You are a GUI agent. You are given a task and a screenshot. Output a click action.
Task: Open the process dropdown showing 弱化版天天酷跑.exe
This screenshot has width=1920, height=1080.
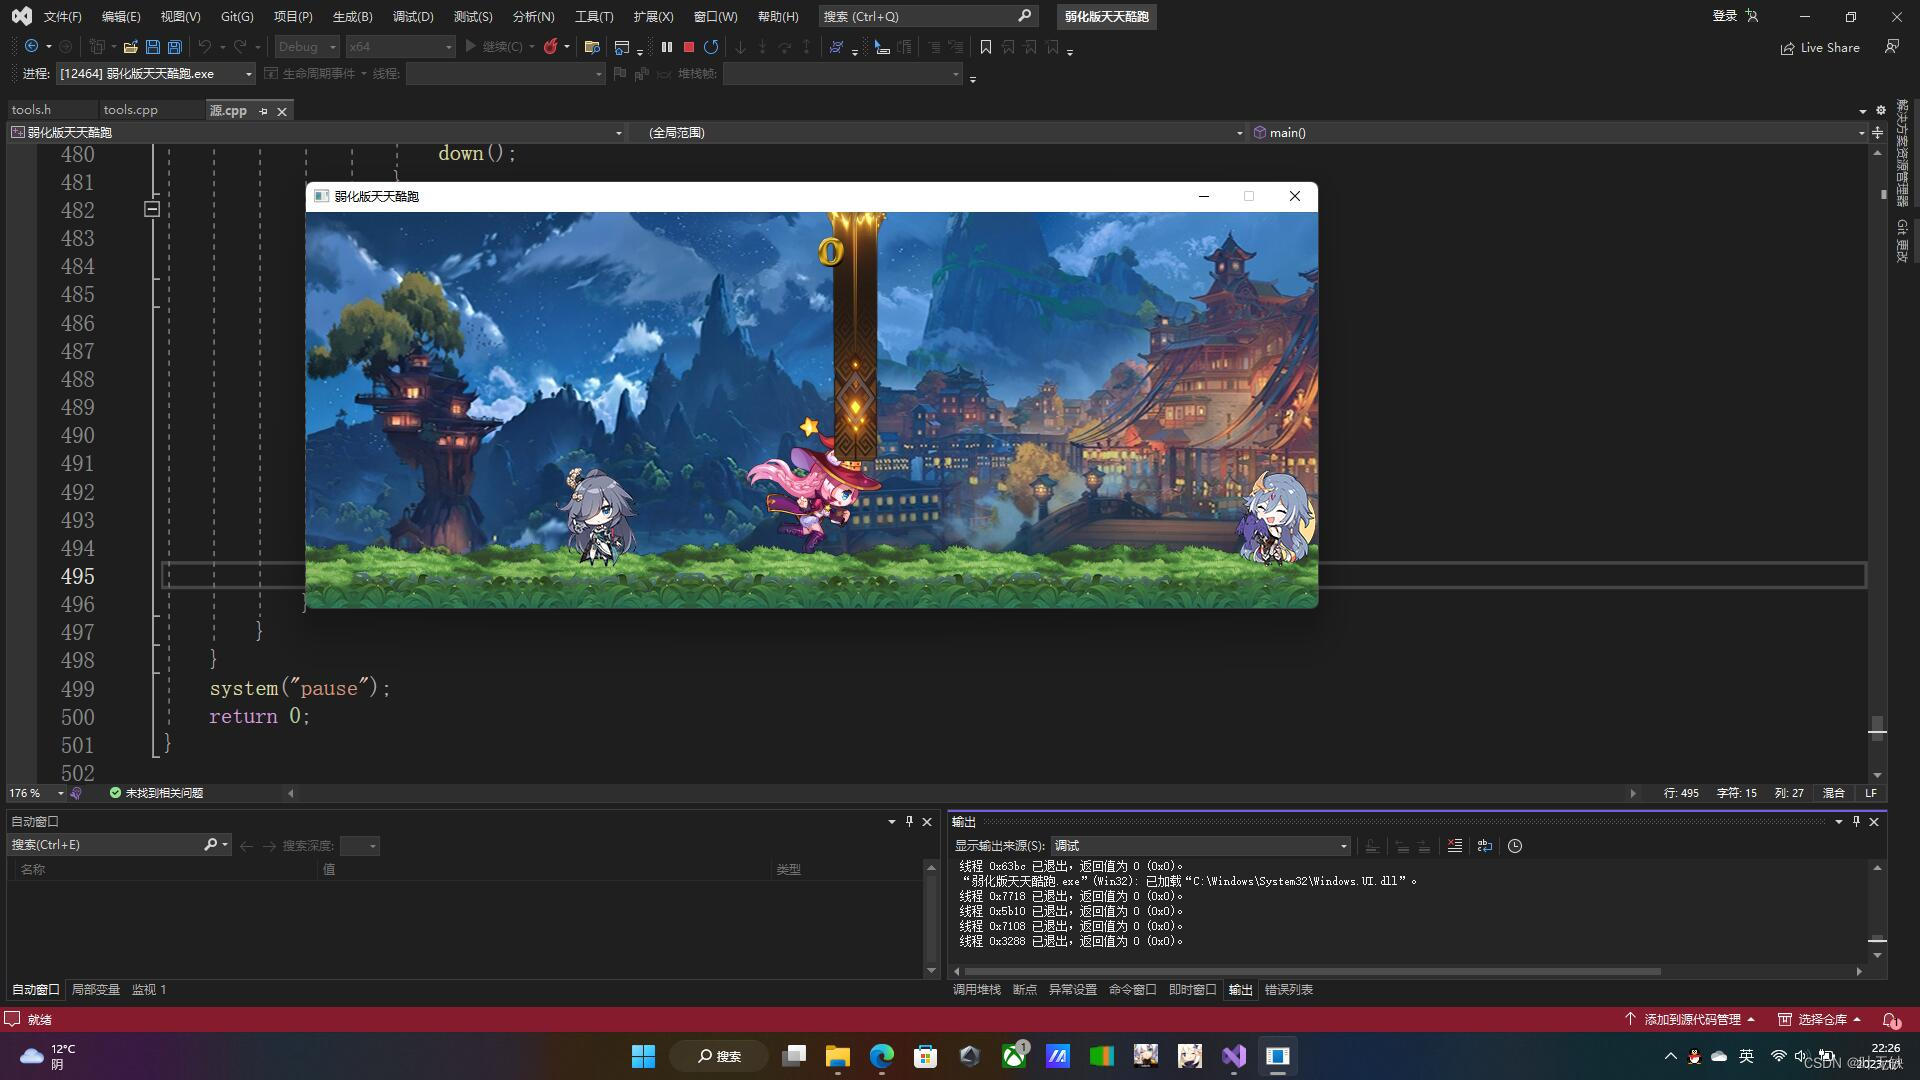(x=249, y=74)
